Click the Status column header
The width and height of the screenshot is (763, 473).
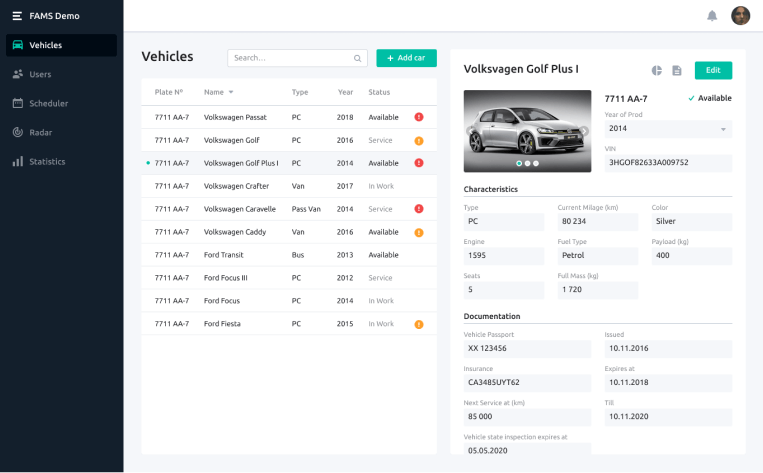pos(379,92)
